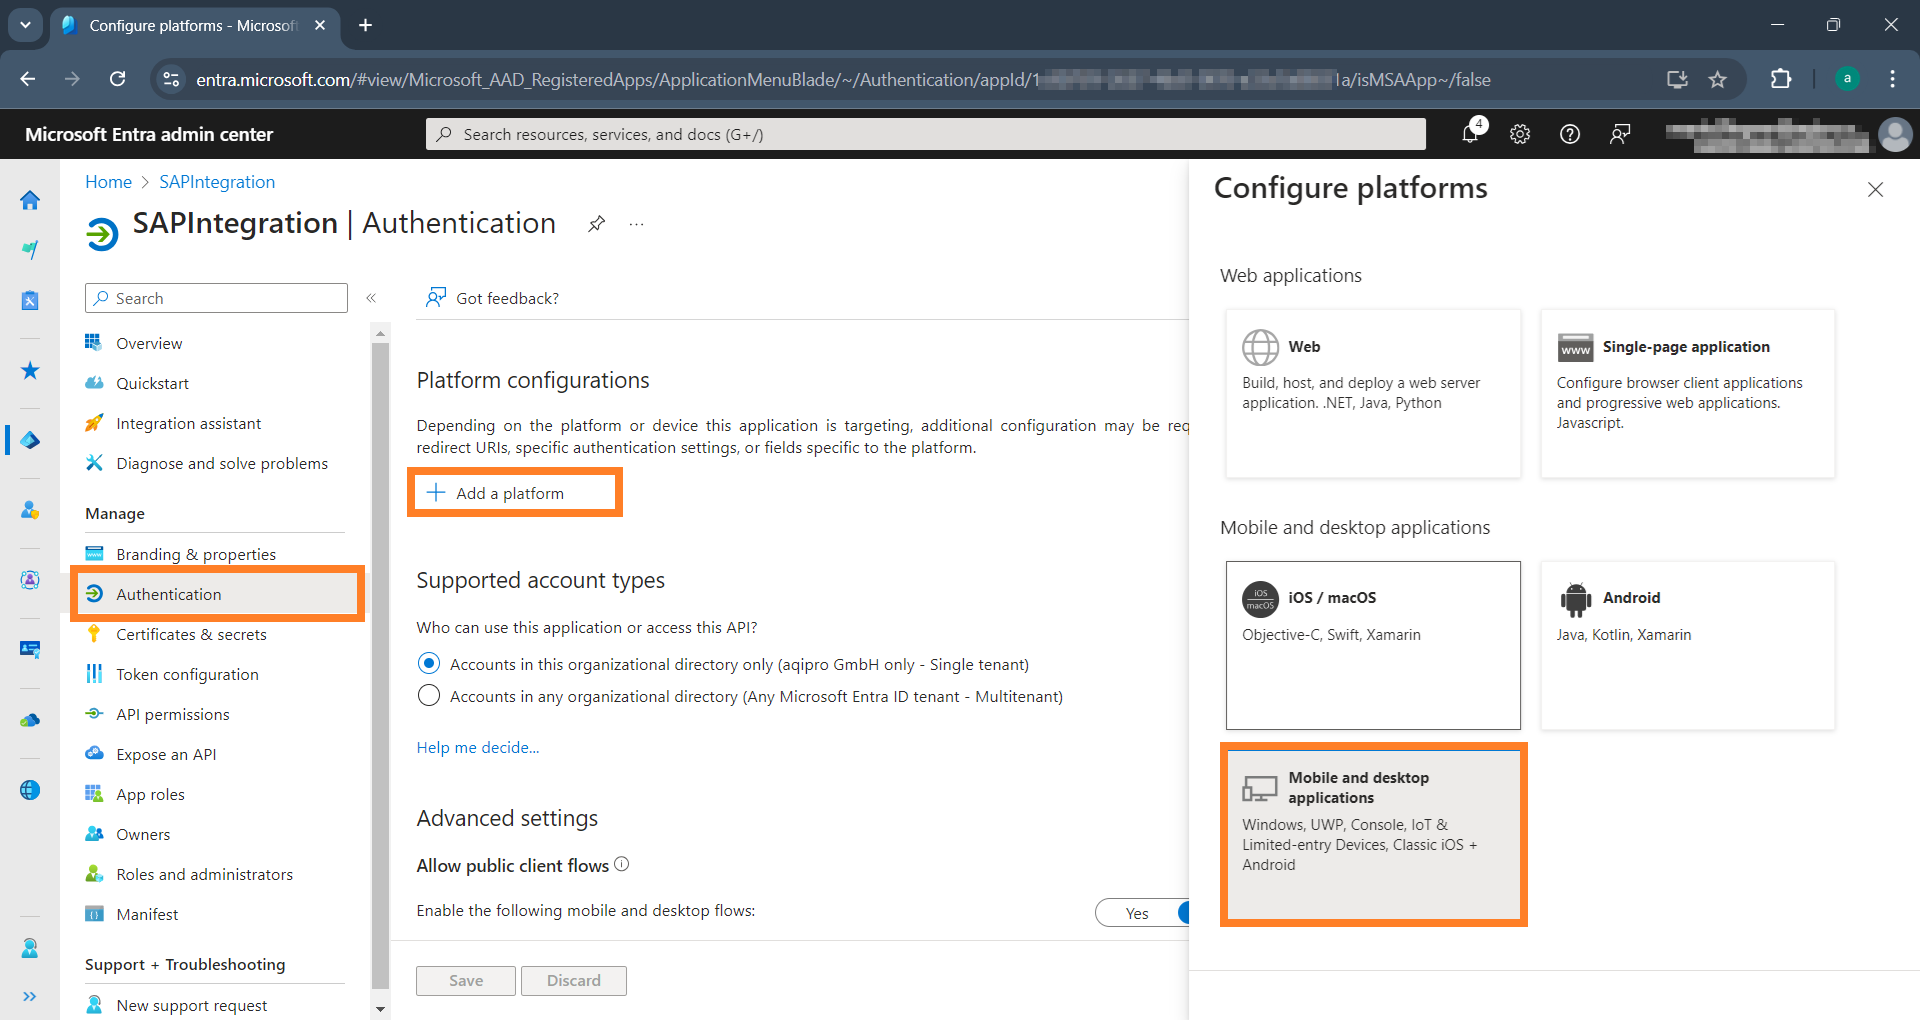Click the install app icon in address bar
This screenshot has height=1020, width=1920.
coord(1677,79)
